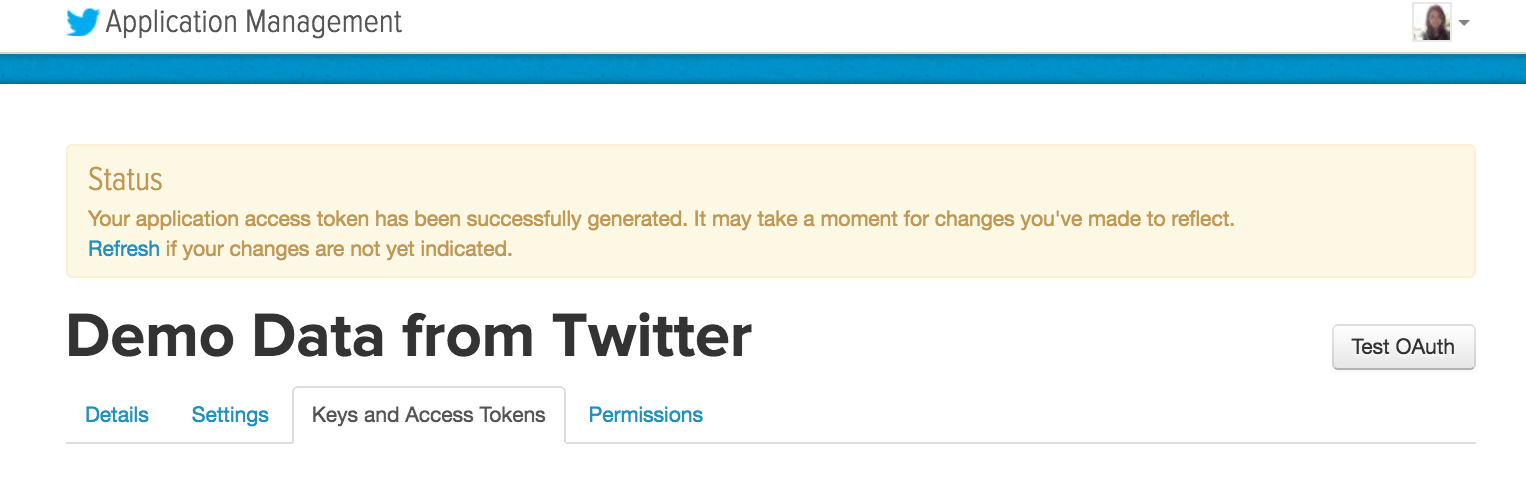
Task: Click the Status heading in the alert
Action: [x=125, y=180]
